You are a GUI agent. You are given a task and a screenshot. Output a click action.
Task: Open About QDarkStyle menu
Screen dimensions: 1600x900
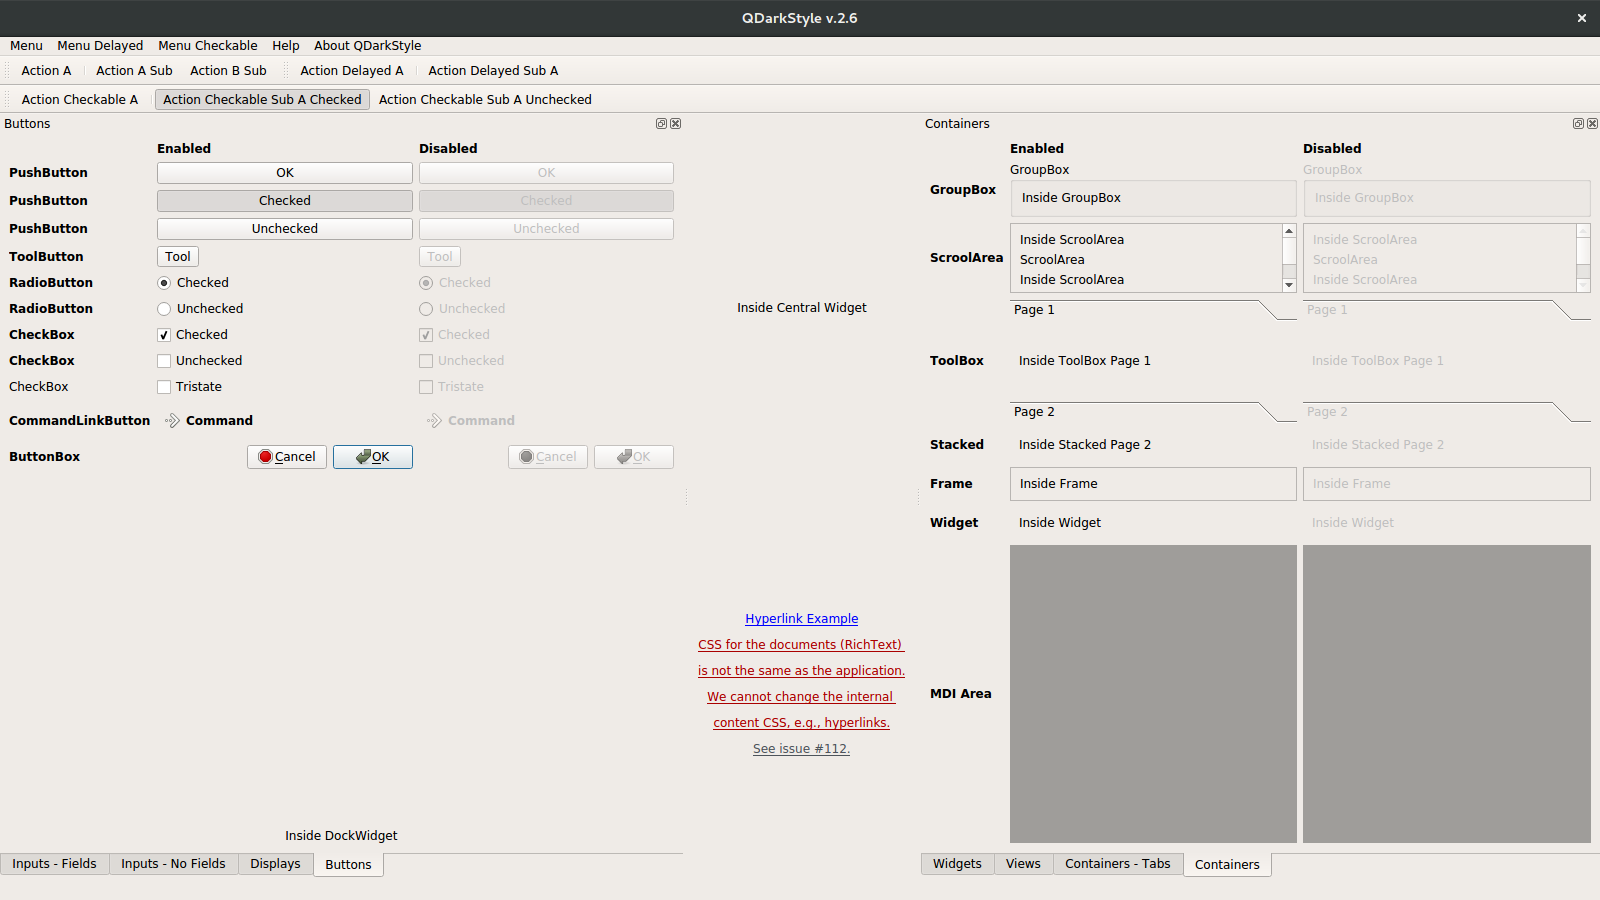pyautogui.click(x=368, y=46)
